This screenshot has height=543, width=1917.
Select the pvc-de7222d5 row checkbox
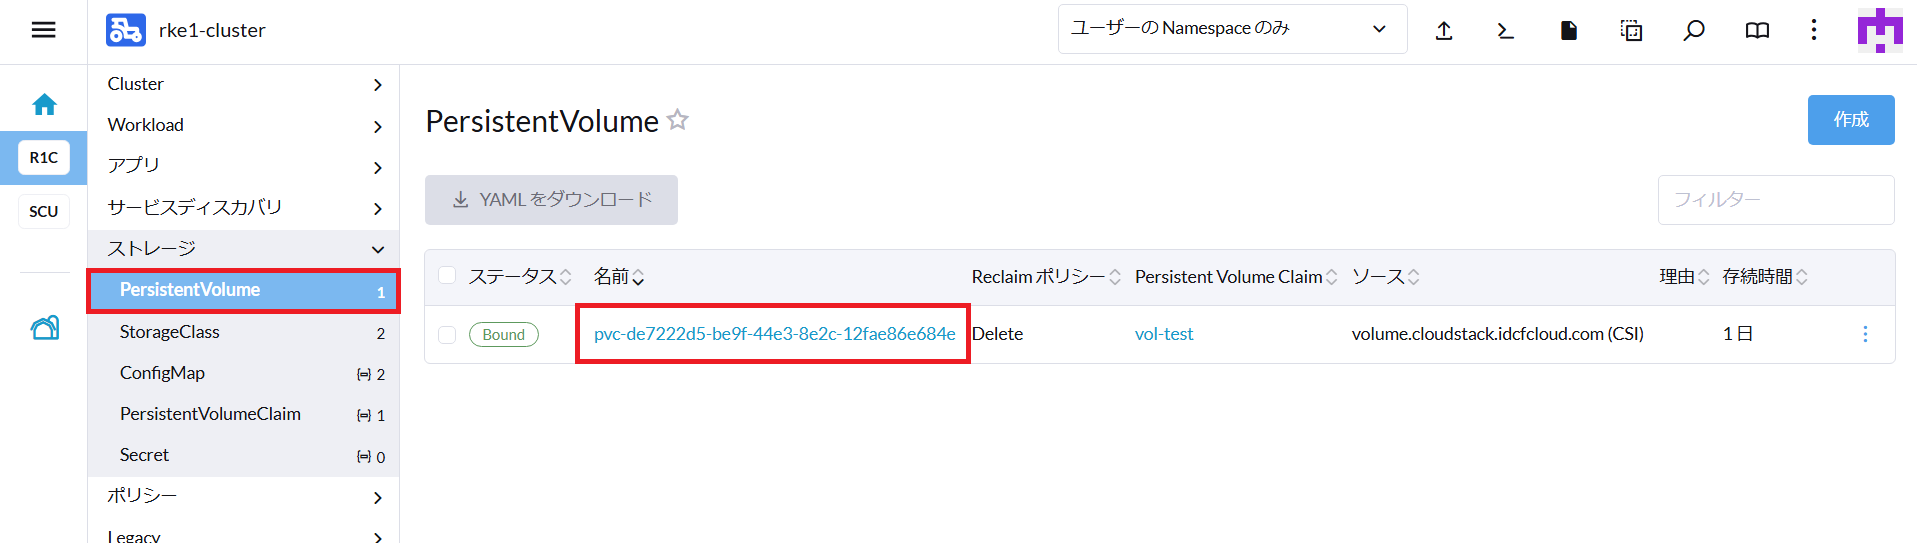coord(447,335)
